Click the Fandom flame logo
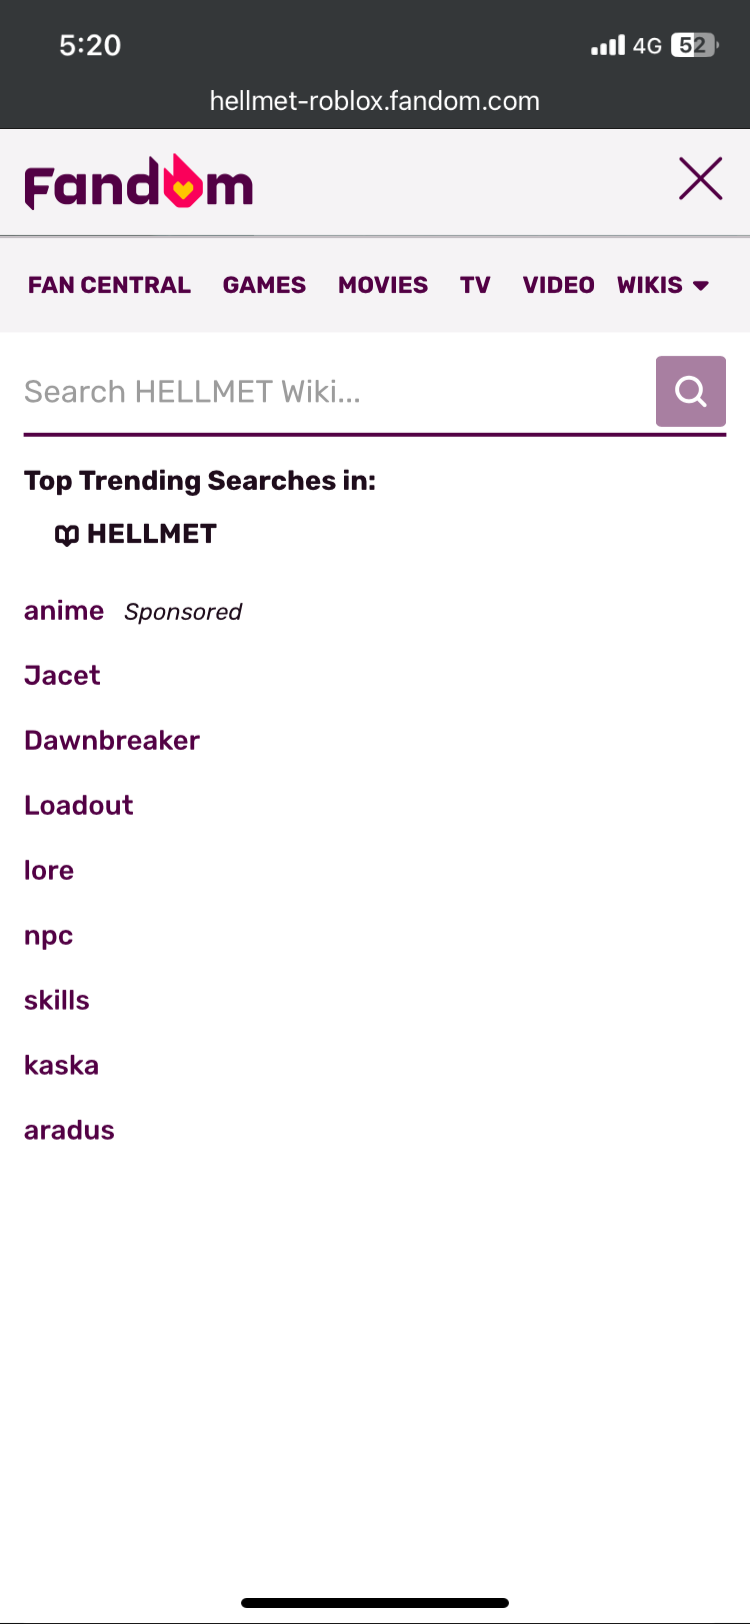This screenshot has width=750, height=1624. tap(139, 183)
